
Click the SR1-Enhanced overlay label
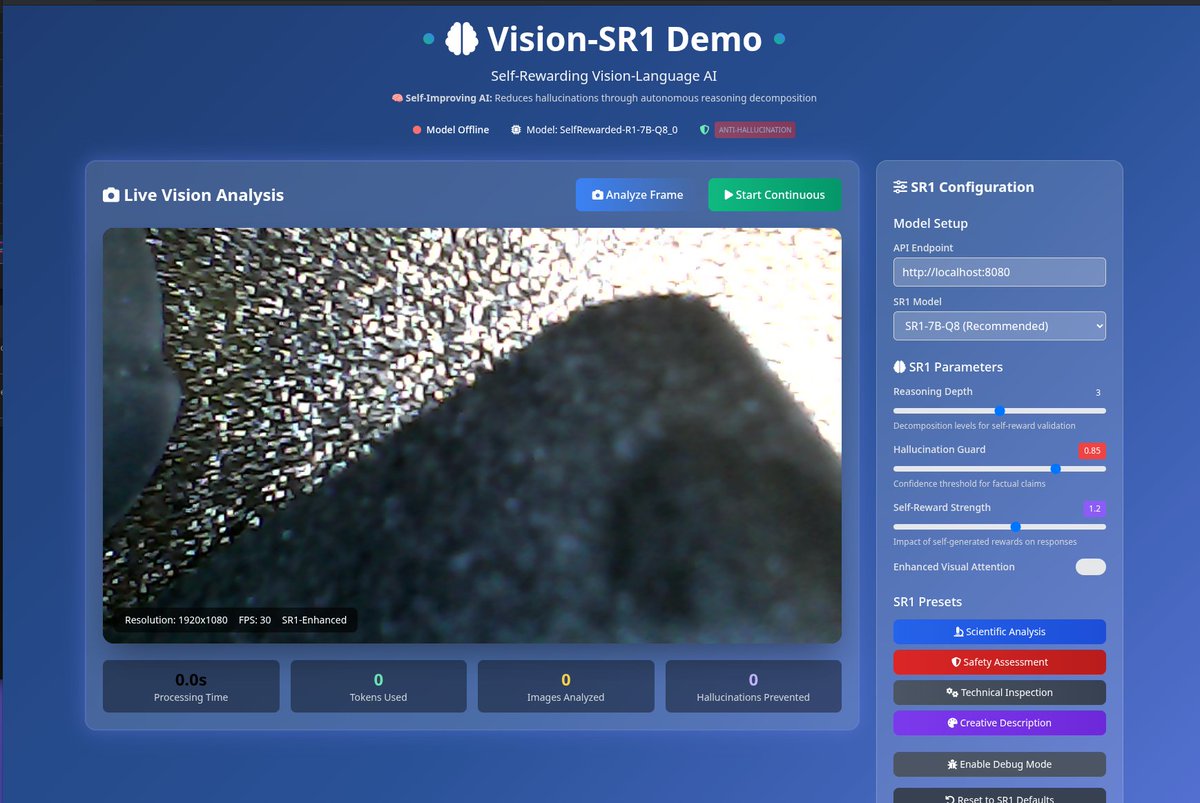pos(314,620)
